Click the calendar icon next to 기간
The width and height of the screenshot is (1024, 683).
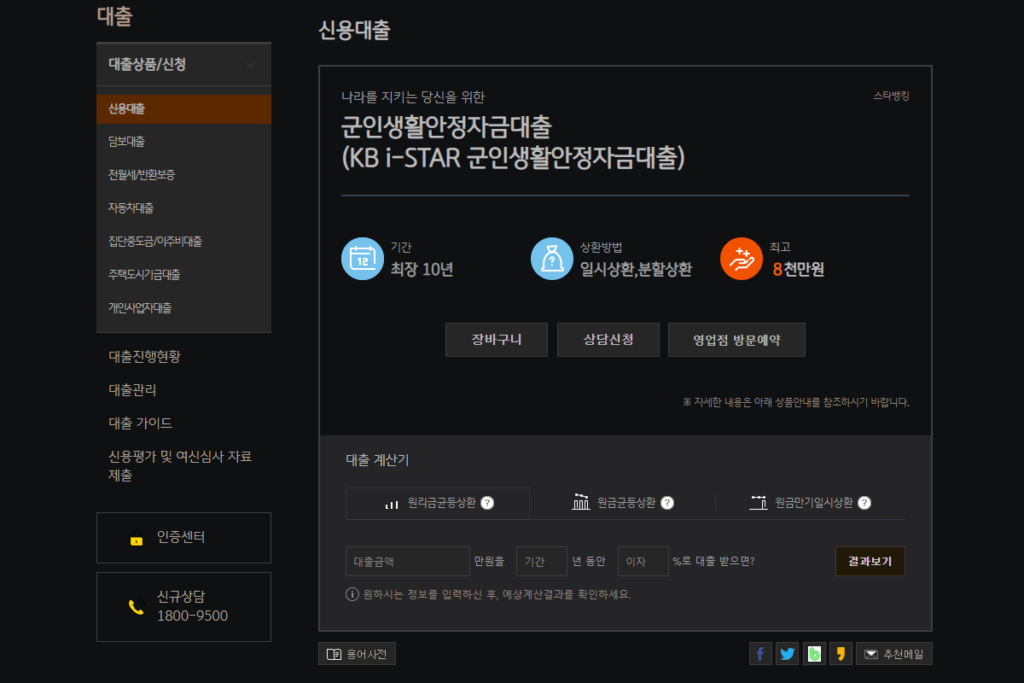click(362, 258)
